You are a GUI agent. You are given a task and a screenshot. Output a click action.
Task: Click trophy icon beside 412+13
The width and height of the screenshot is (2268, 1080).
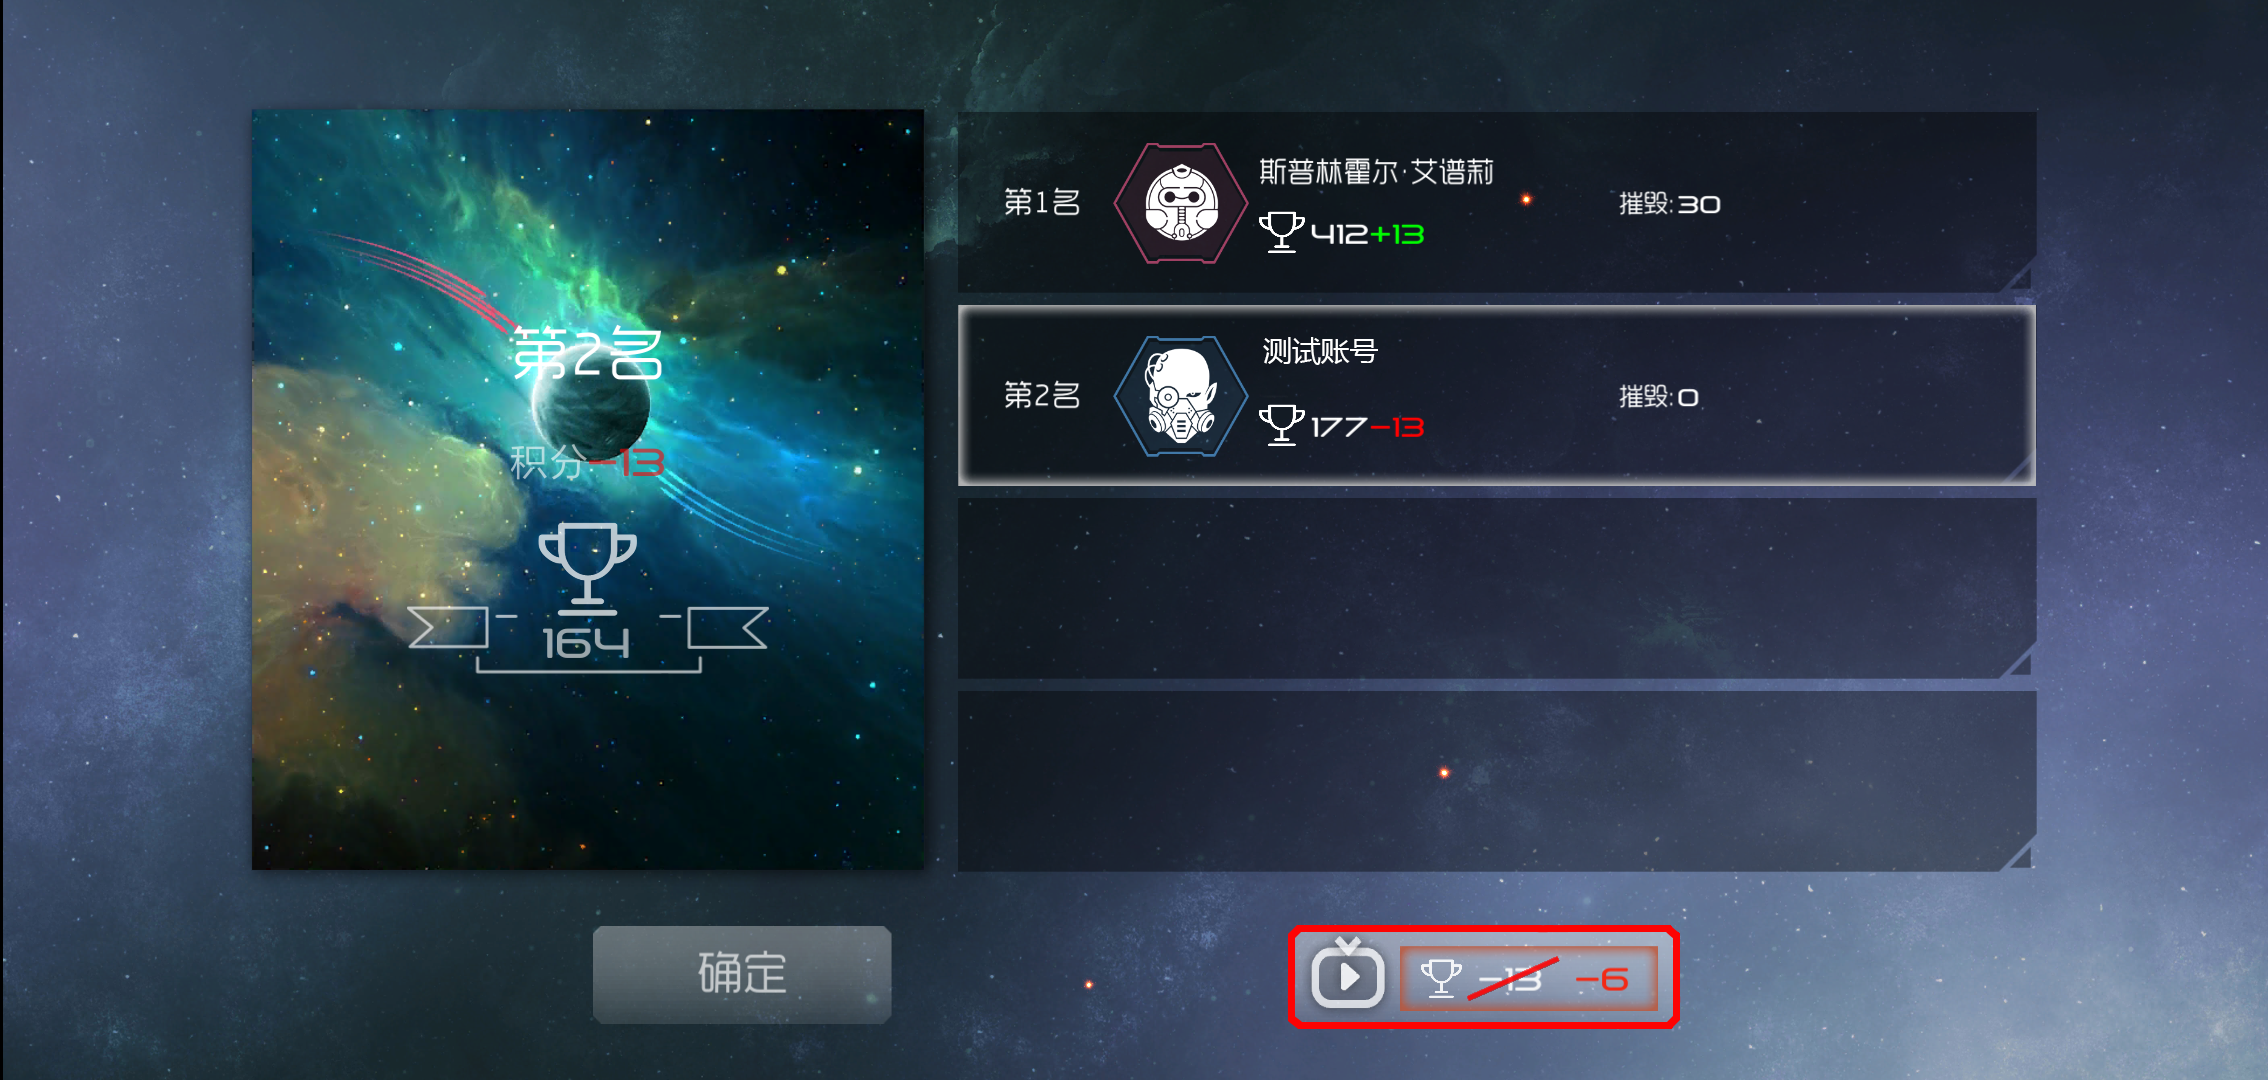tap(1281, 232)
